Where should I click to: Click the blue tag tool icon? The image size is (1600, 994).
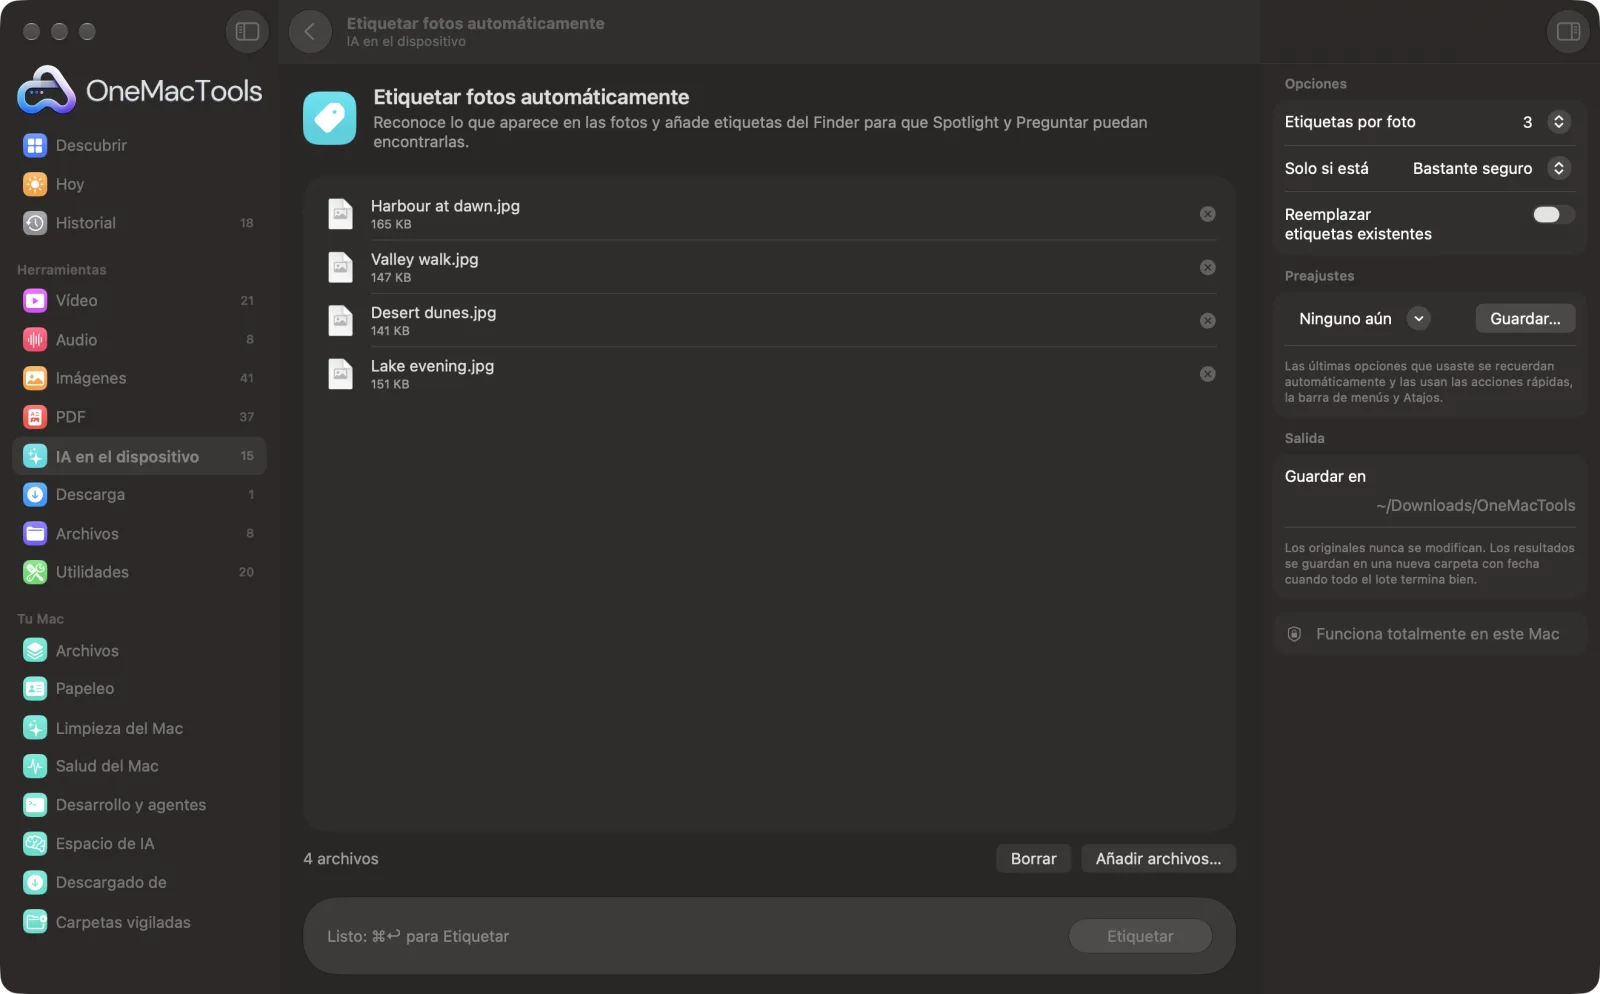tap(330, 118)
